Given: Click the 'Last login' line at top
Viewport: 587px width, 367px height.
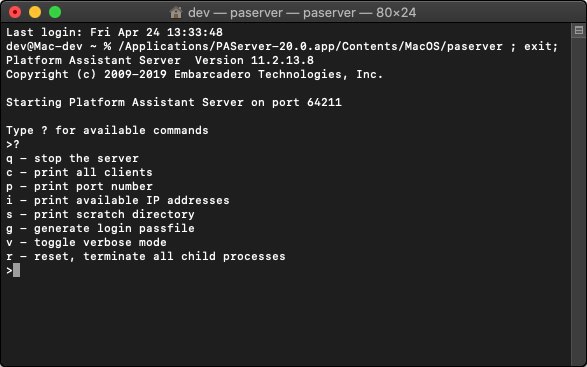Looking at the screenshot, I should 114,32.
